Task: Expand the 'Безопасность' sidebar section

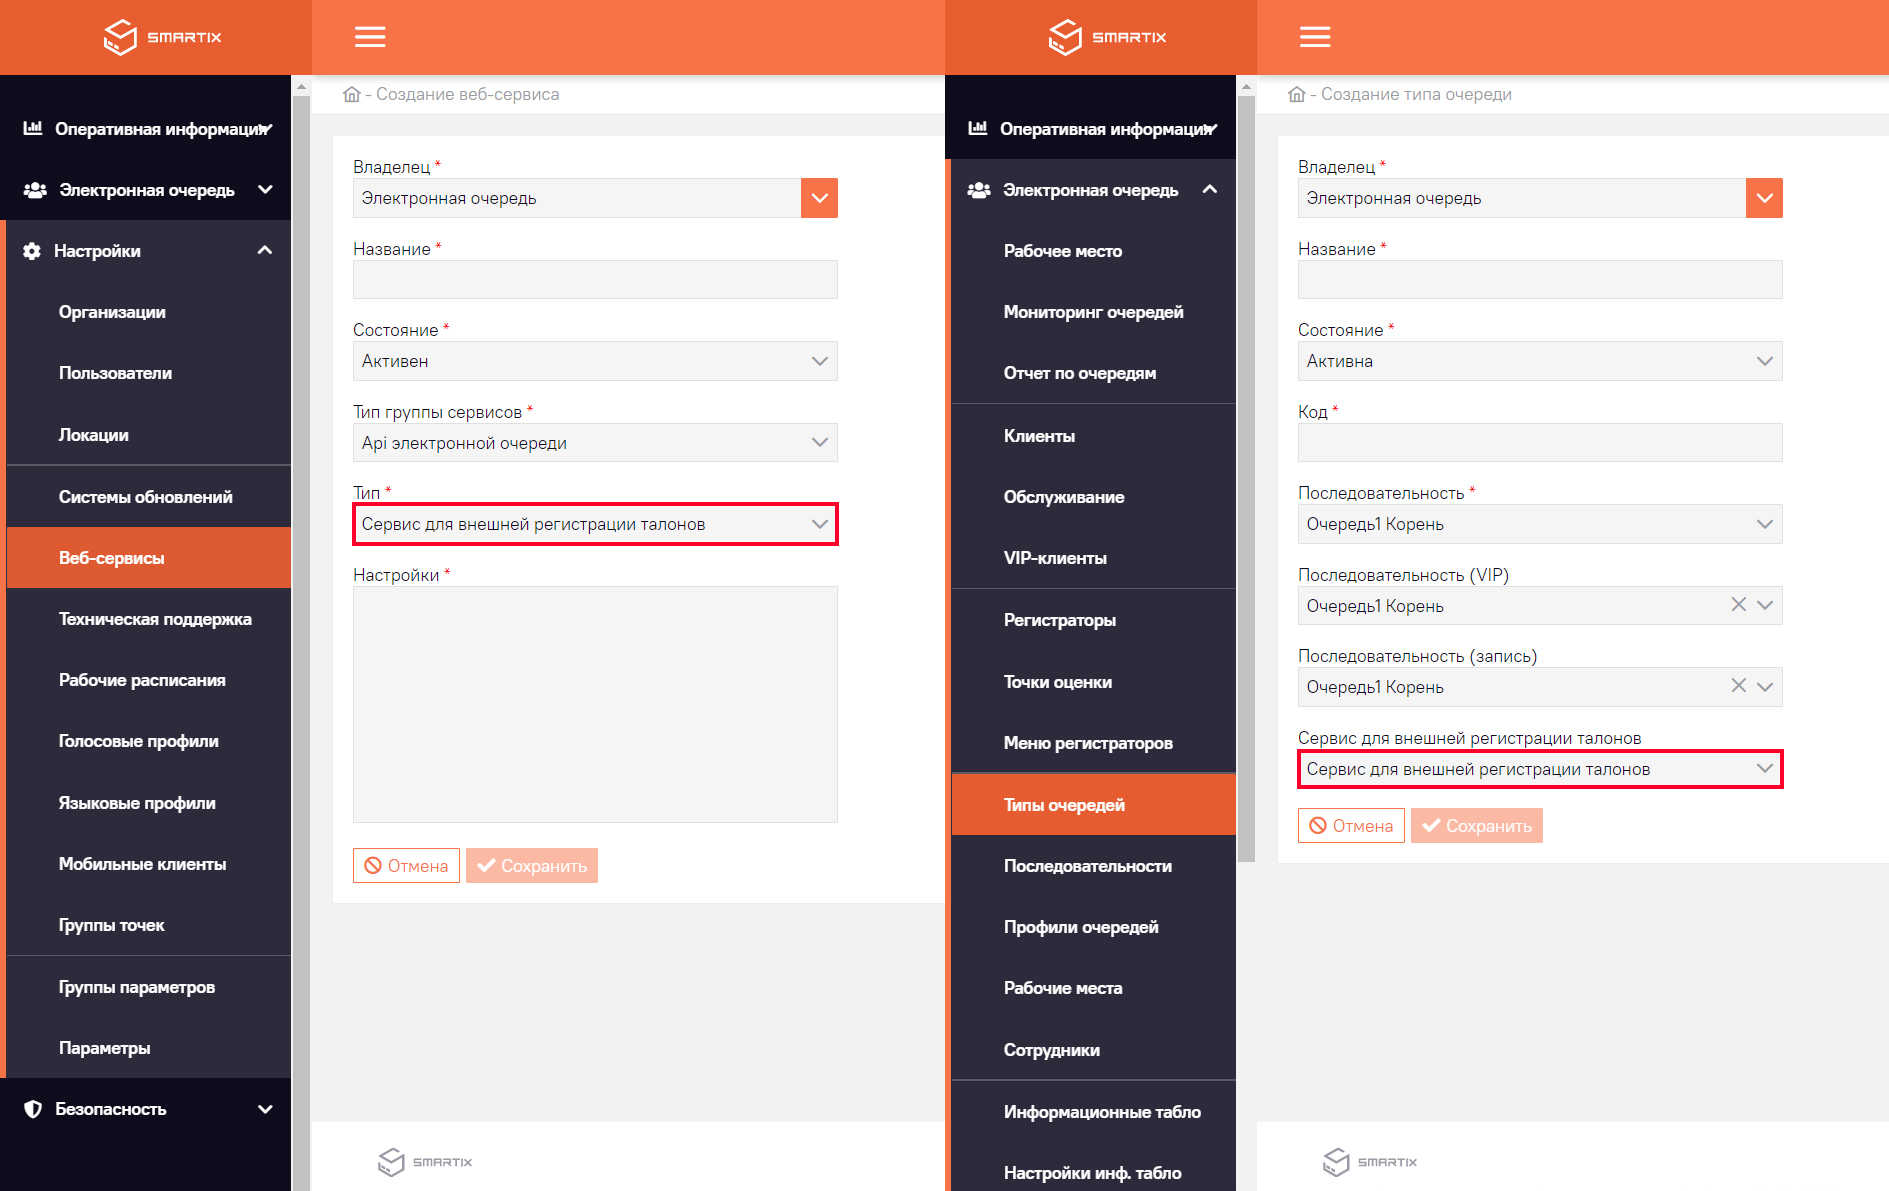Action: [x=265, y=1108]
